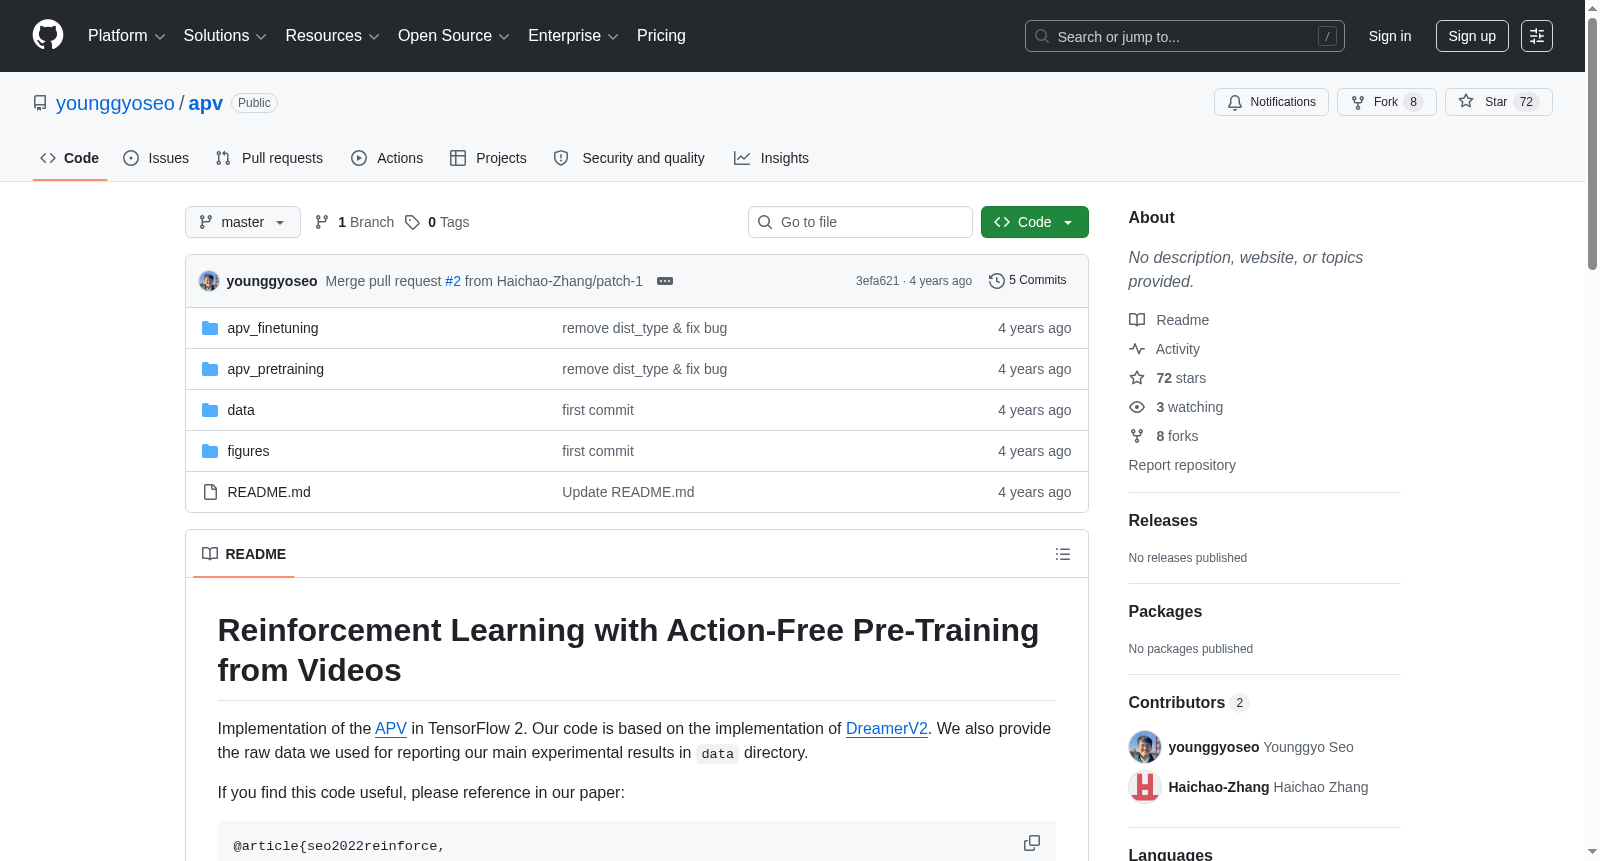The width and height of the screenshot is (1600, 861).
Task: Copy the citation code block
Action: (x=1032, y=843)
